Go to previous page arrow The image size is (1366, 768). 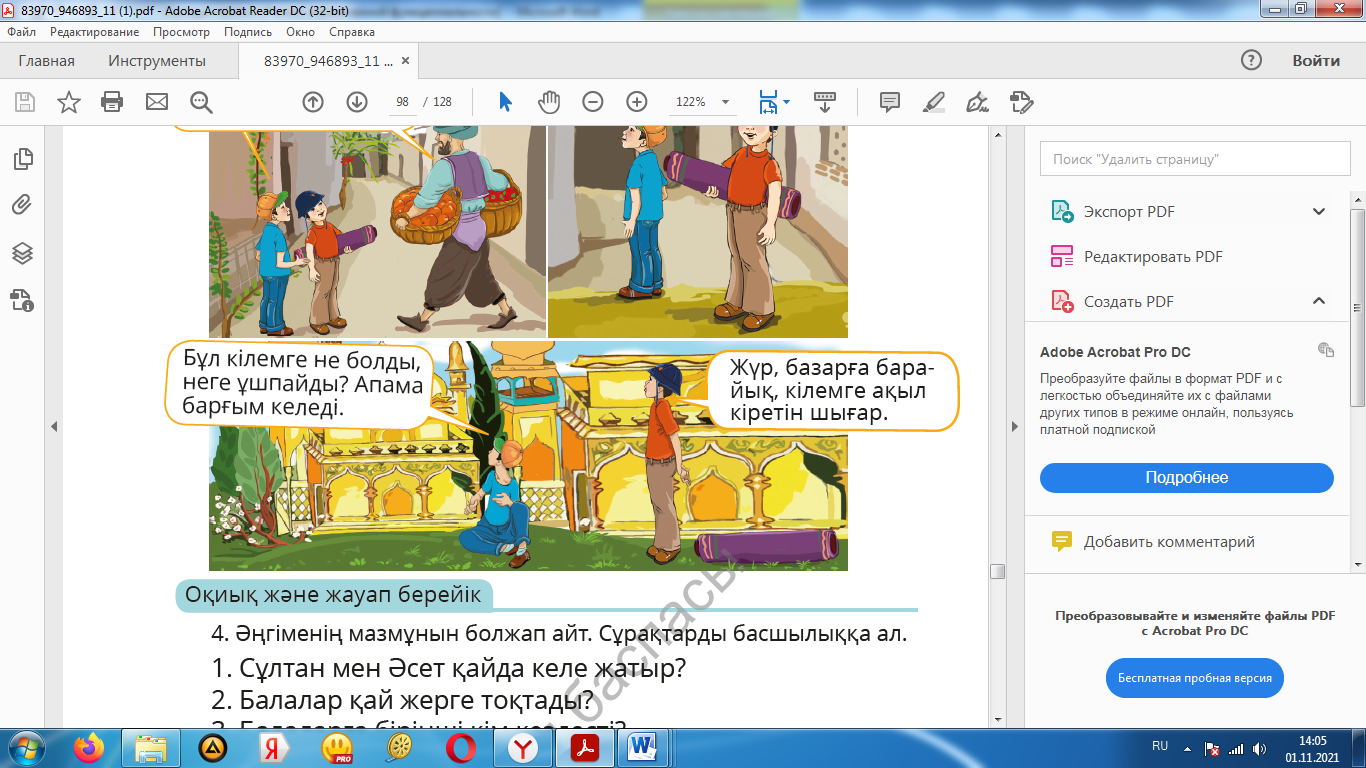(313, 102)
